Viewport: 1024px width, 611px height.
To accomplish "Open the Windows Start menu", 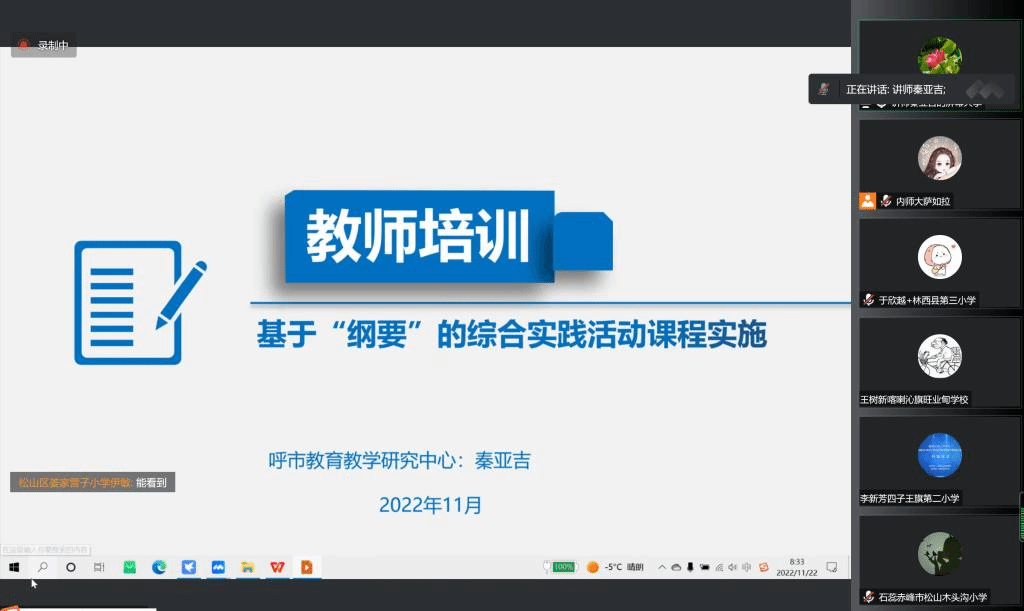I will (x=14, y=567).
